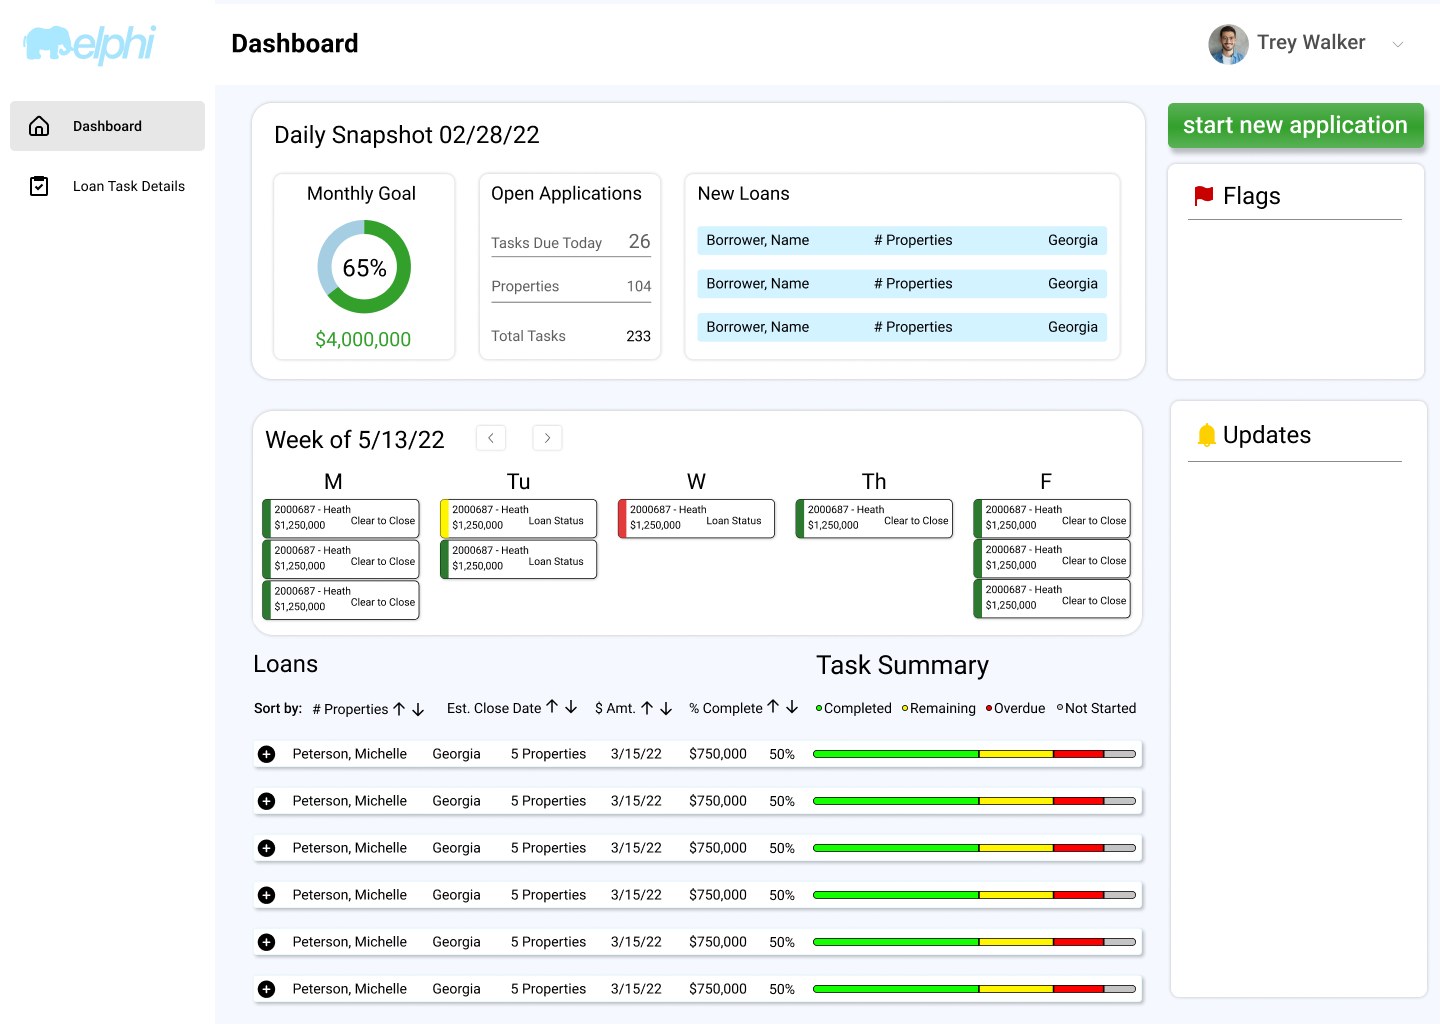Viewport: 1440px width, 1024px height.
Task: Open the Trey Walker user dropdown chevron
Action: 1398,44
